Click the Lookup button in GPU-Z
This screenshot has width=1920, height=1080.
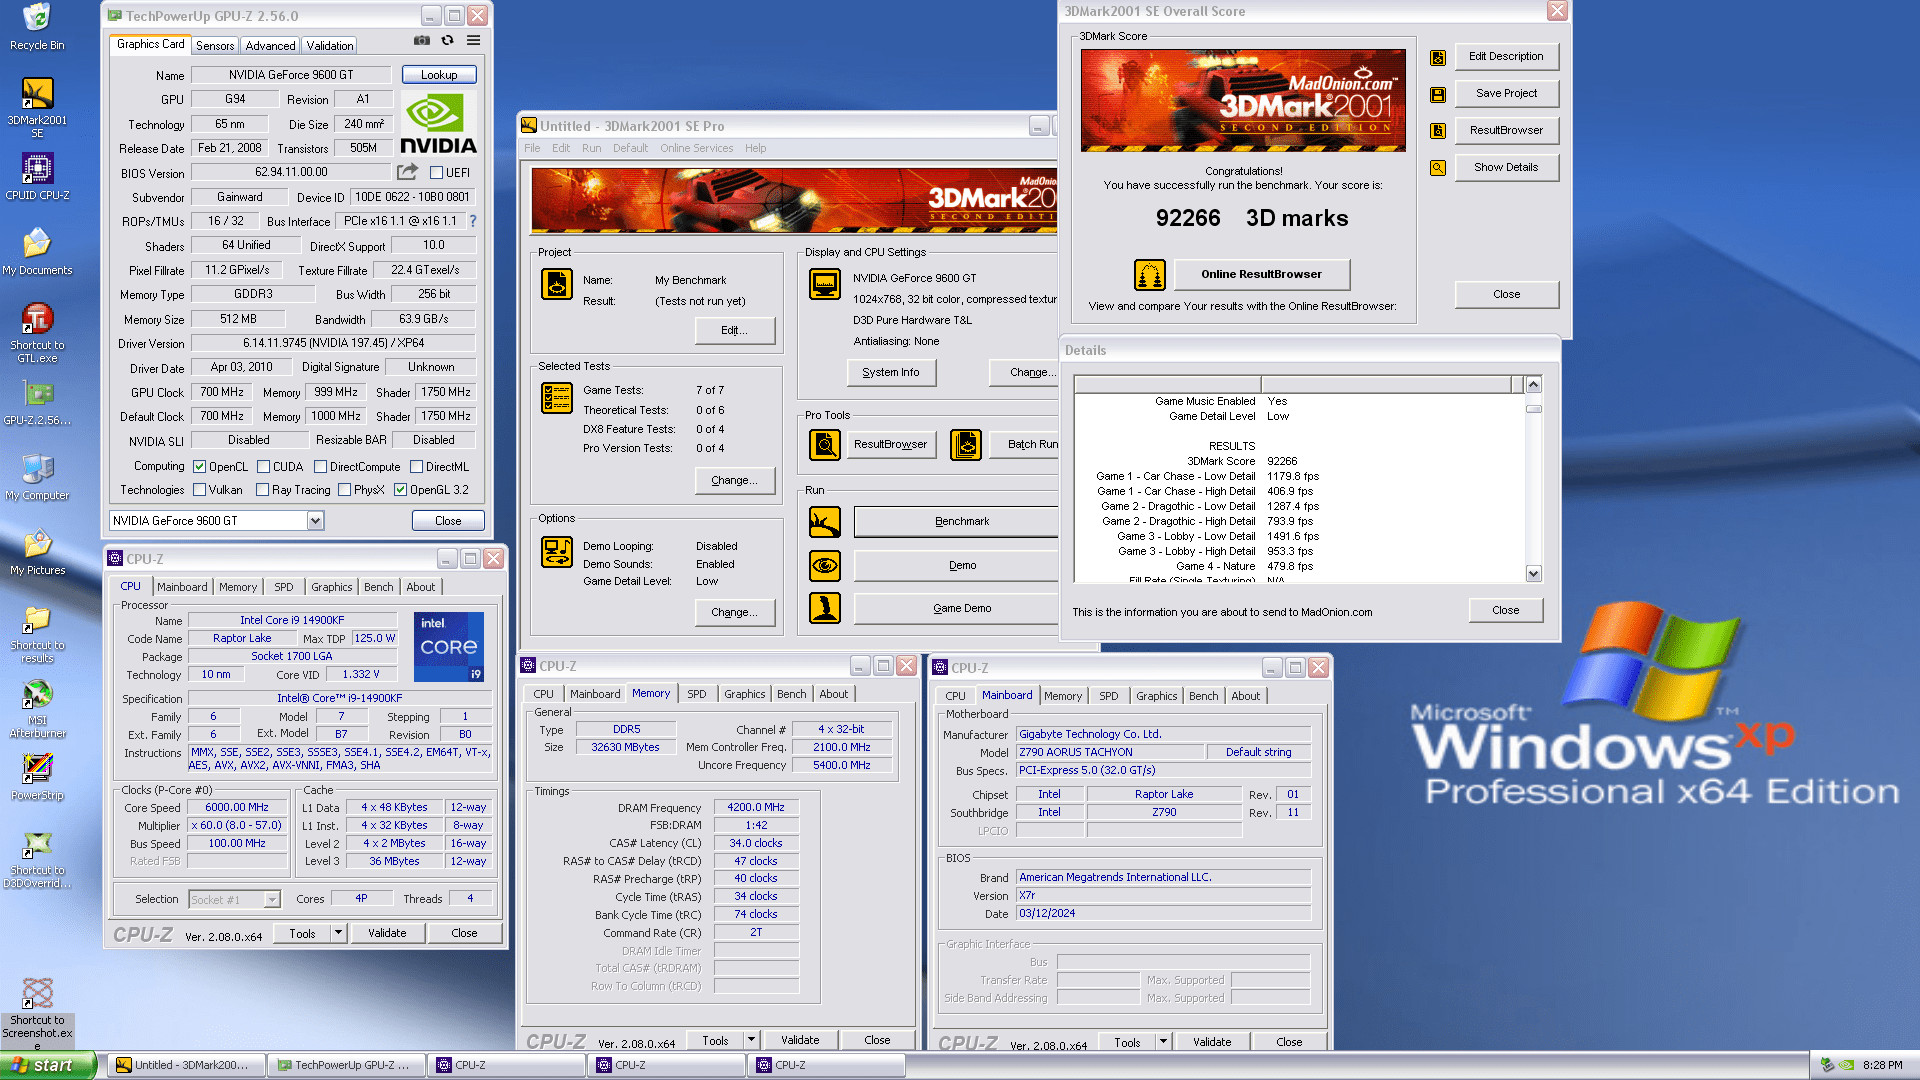point(439,75)
